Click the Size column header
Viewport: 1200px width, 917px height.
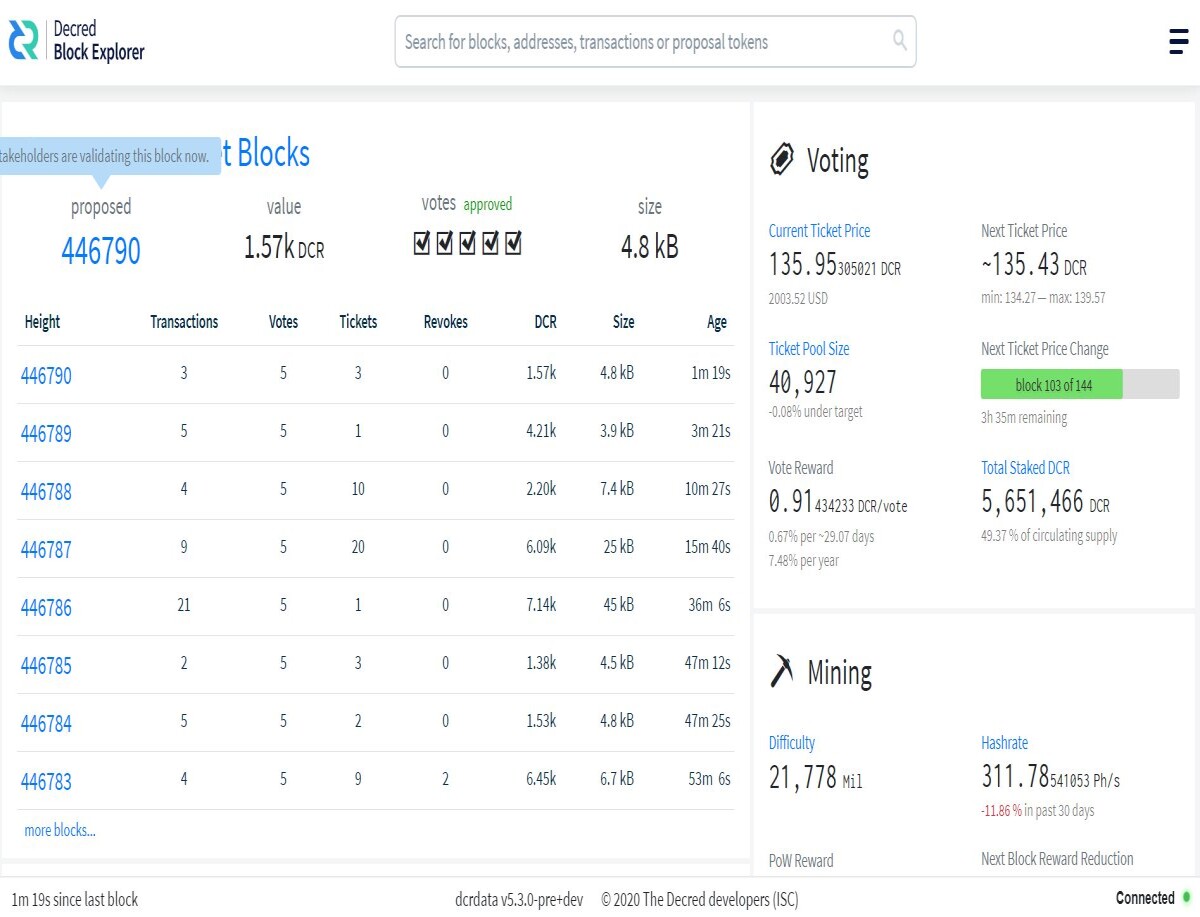(624, 322)
